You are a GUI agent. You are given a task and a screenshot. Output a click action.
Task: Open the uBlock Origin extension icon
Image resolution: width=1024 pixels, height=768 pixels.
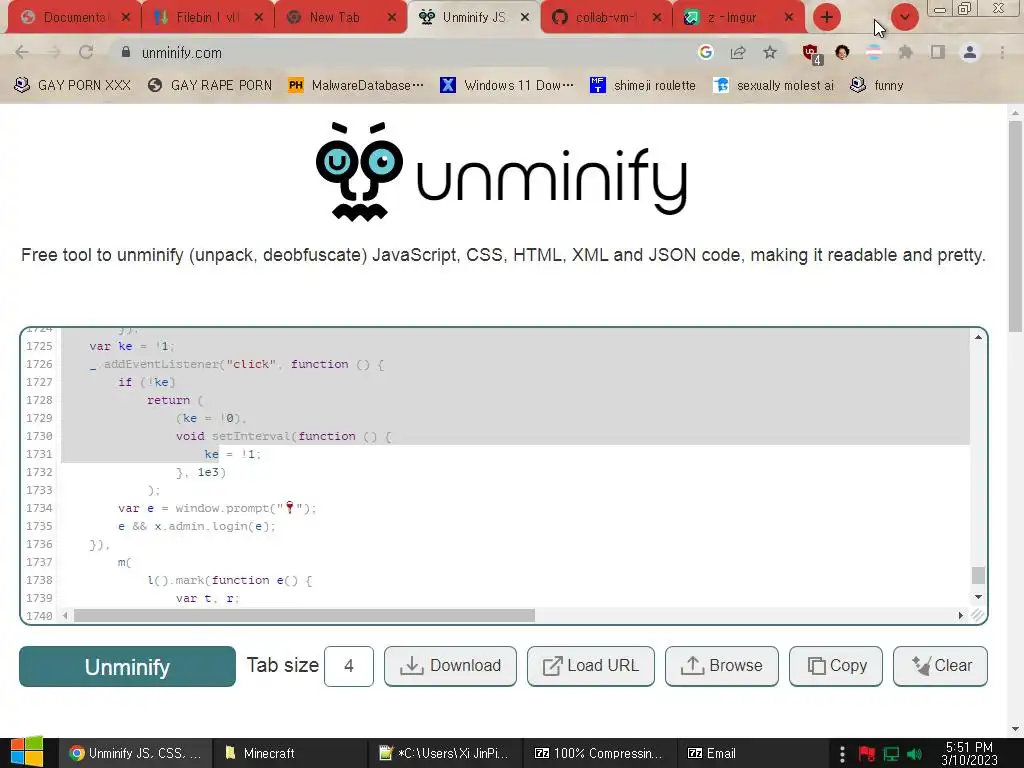(x=812, y=54)
